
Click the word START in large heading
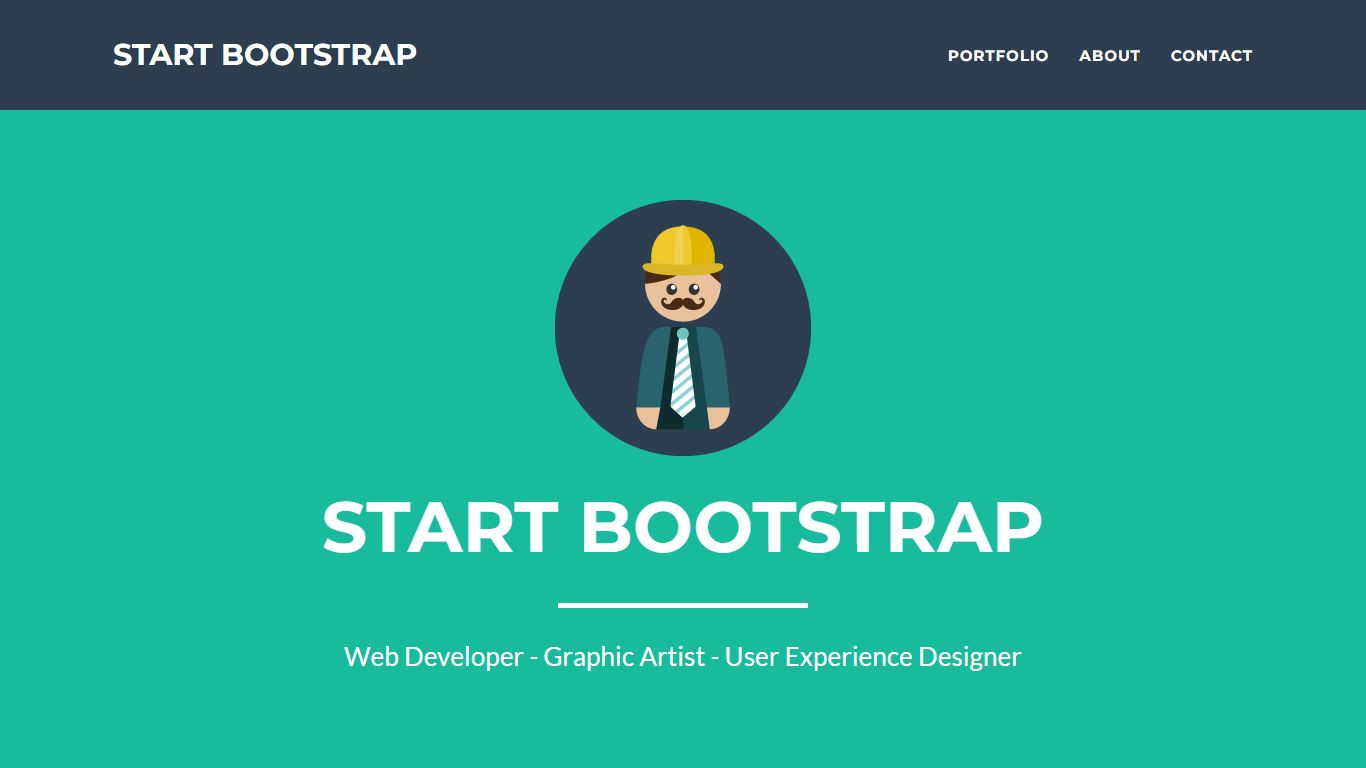[440, 528]
